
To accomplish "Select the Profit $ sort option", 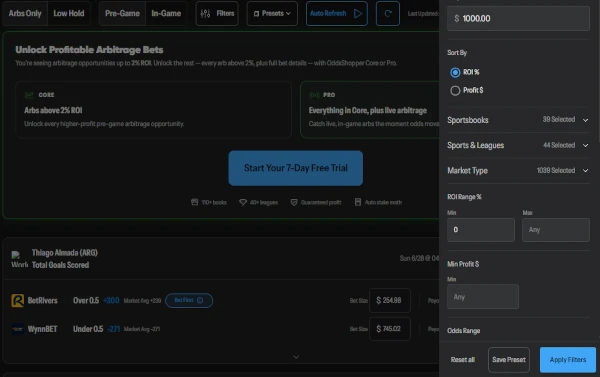I will click(455, 90).
